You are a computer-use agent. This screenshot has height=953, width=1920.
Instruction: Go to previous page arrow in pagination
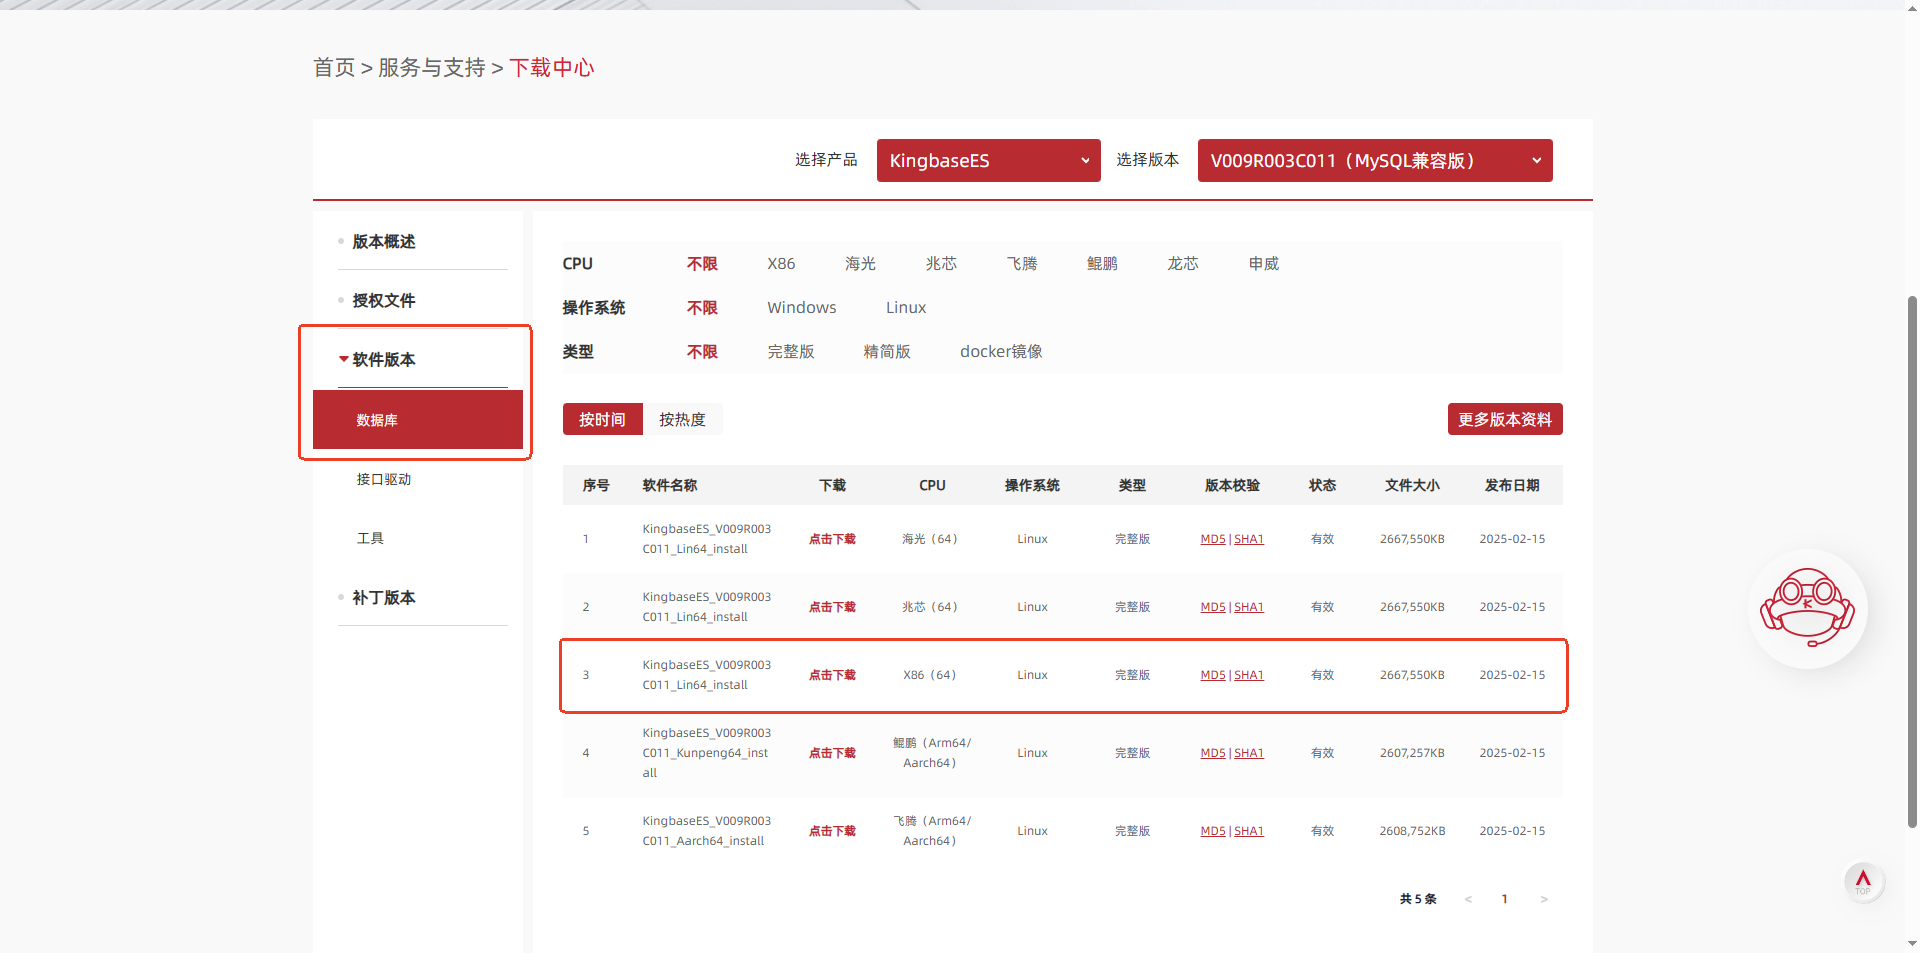(1468, 899)
